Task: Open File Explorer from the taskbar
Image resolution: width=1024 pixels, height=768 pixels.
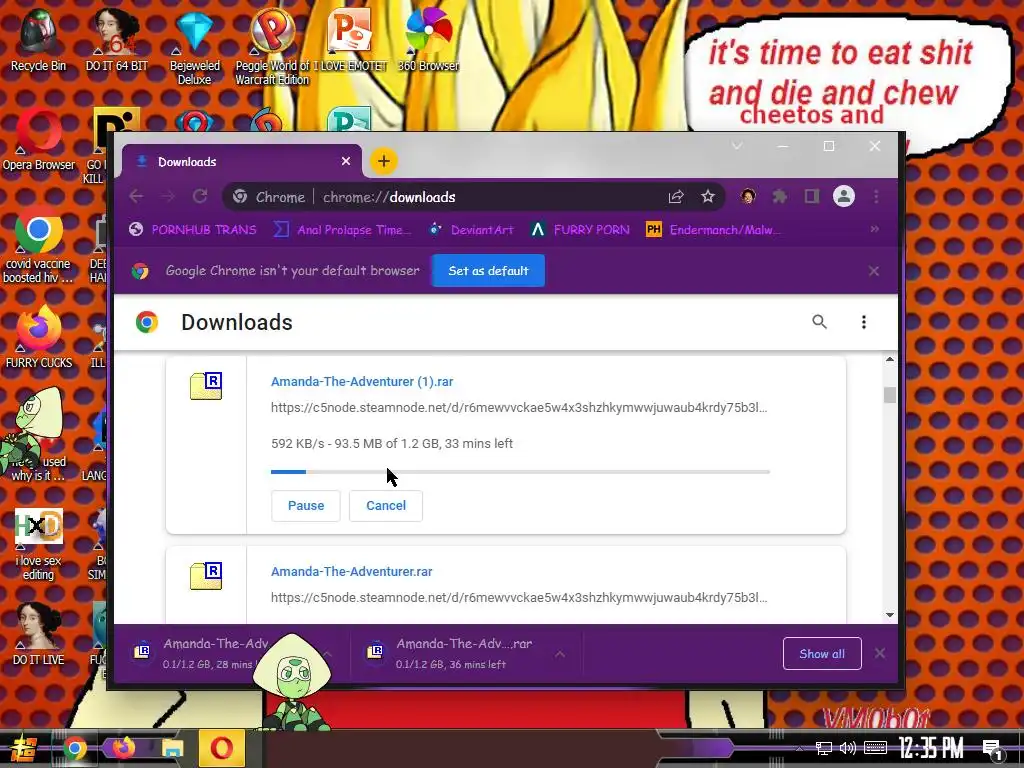Action: pyautogui.click(x=172, y=748)
